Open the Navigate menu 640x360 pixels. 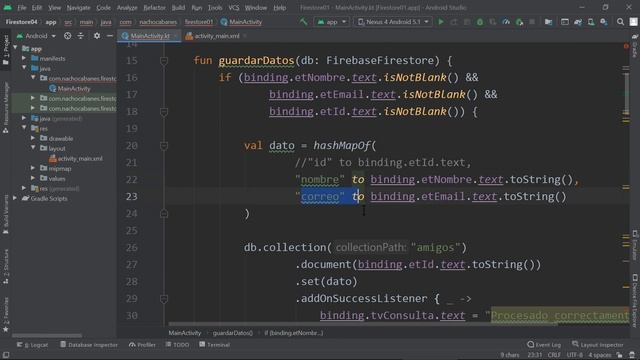tap(78, 8)
